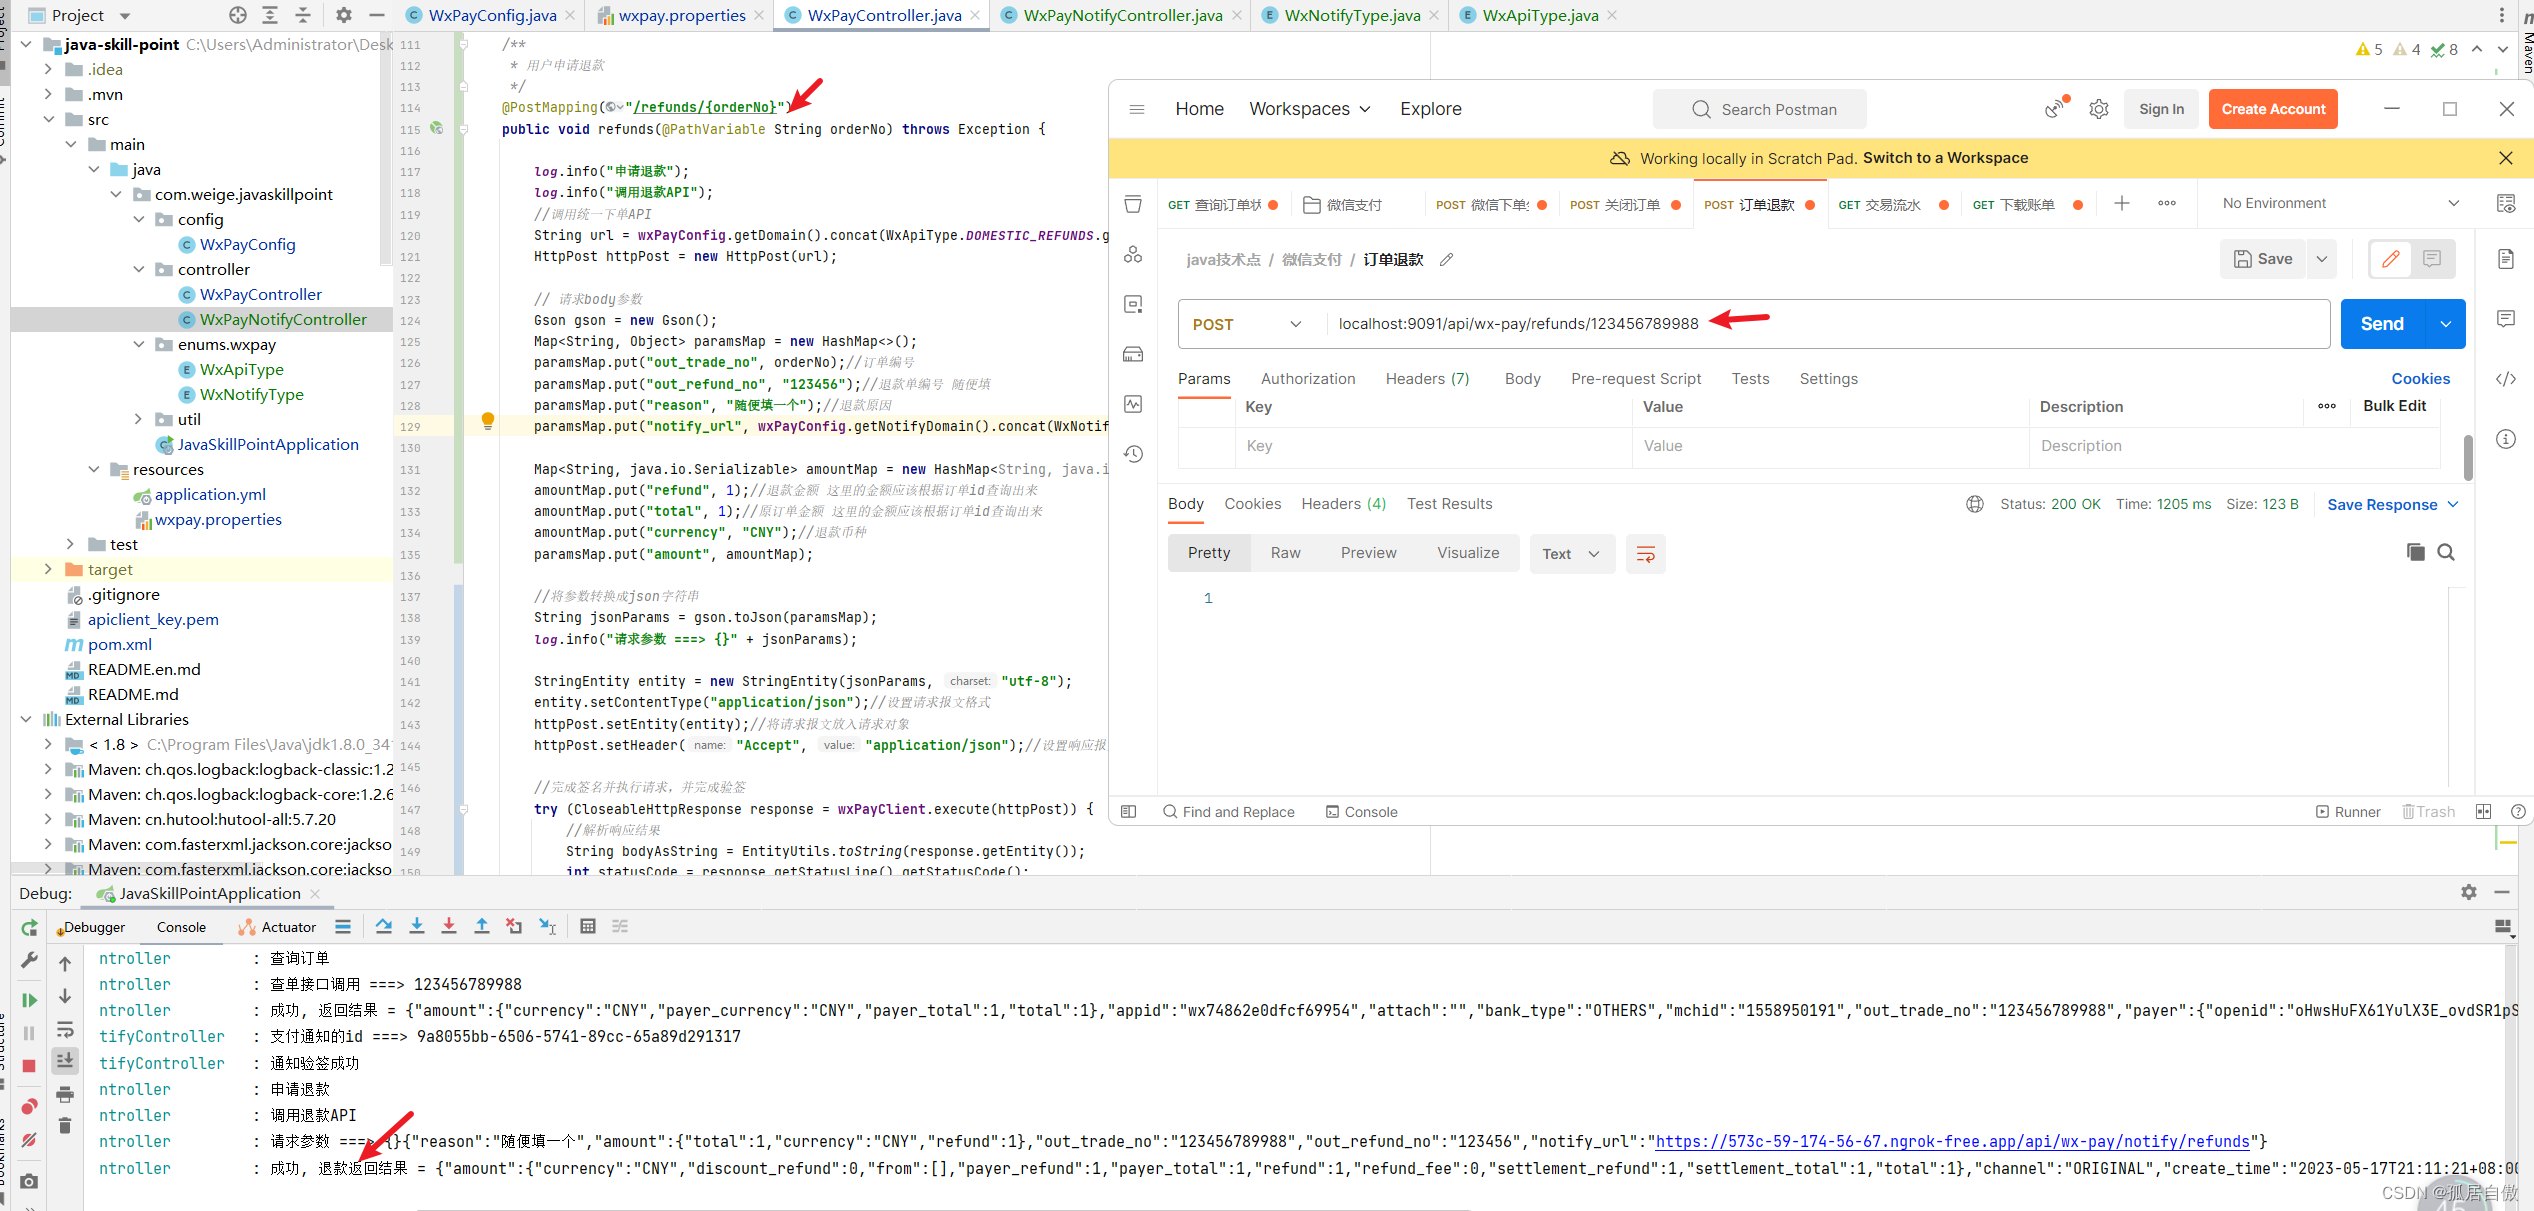Click the edit pencil next to 订单退款
This screenshot has height=1211, width=2534.
pyautogui.click(x=1446, y=260)
